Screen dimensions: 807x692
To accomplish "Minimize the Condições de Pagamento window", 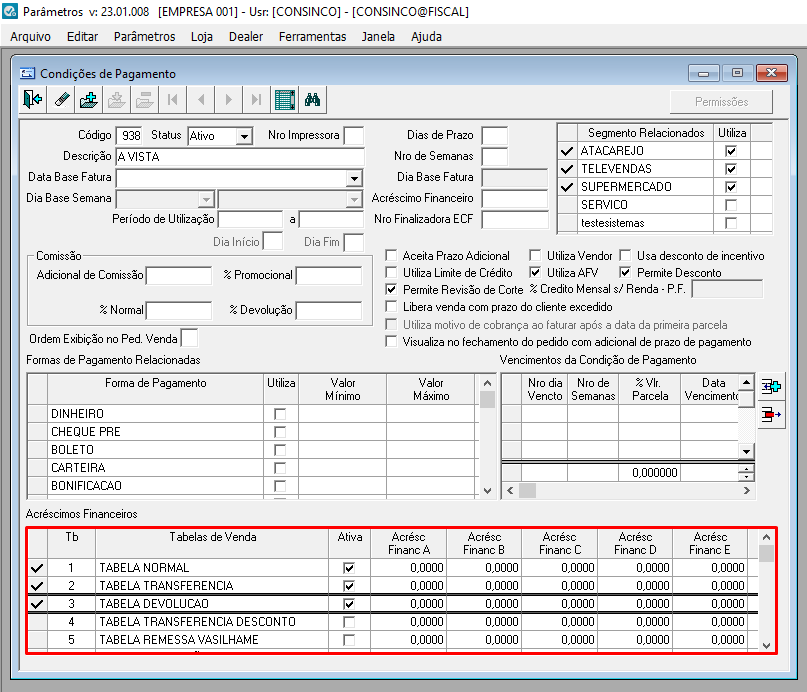I will click(704, 73).
